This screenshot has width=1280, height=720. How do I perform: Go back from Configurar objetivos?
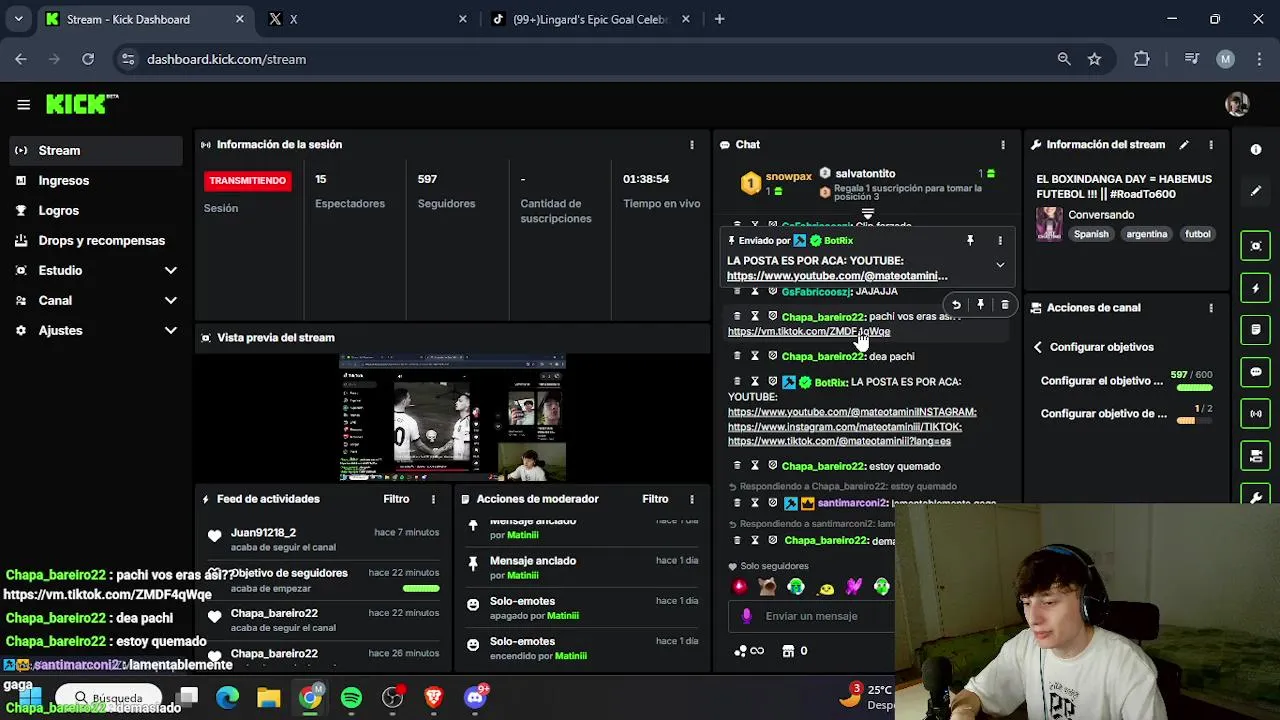[1038, 347]
